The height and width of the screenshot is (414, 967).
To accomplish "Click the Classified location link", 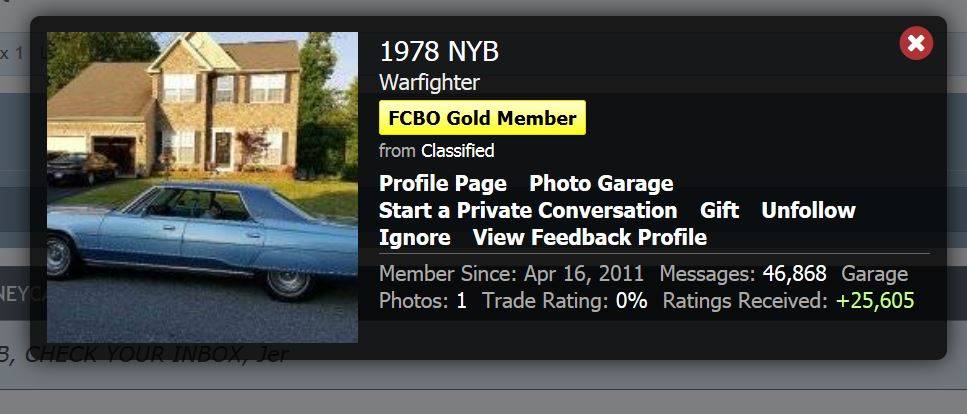I will point(458,151).
